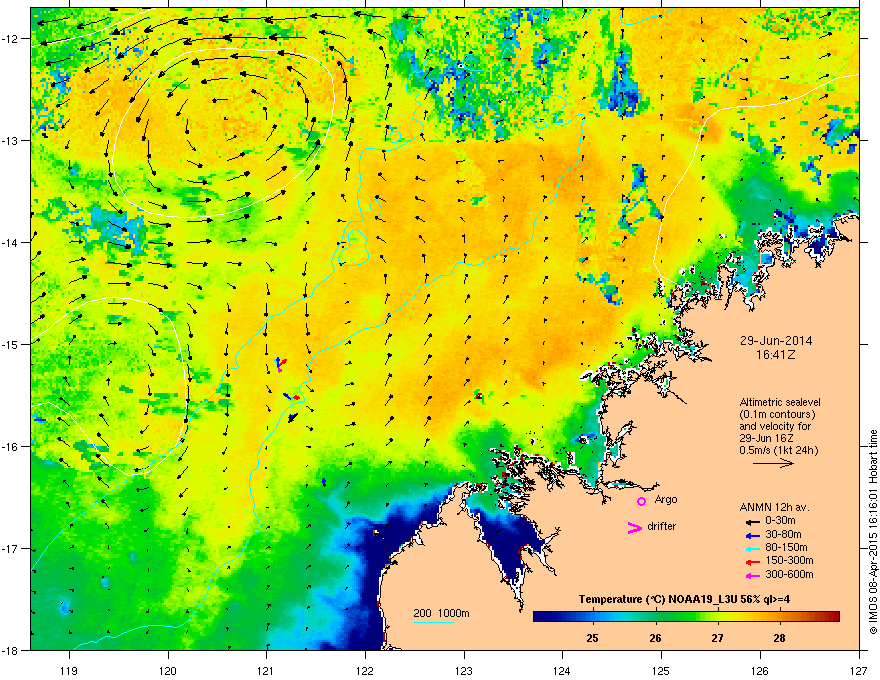Click the longitude axis label 122
Screen dimensions: 880x680
click(x=365, y=670)
